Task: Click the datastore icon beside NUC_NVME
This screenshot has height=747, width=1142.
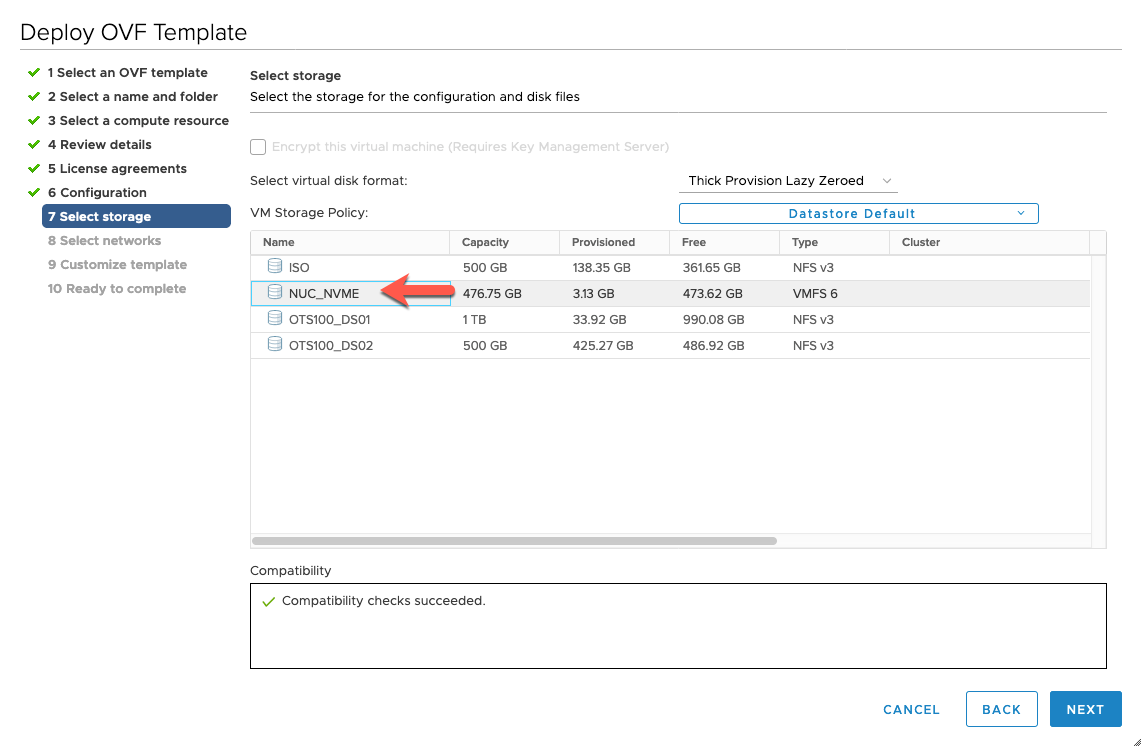Action: click(x=275, y=293)
